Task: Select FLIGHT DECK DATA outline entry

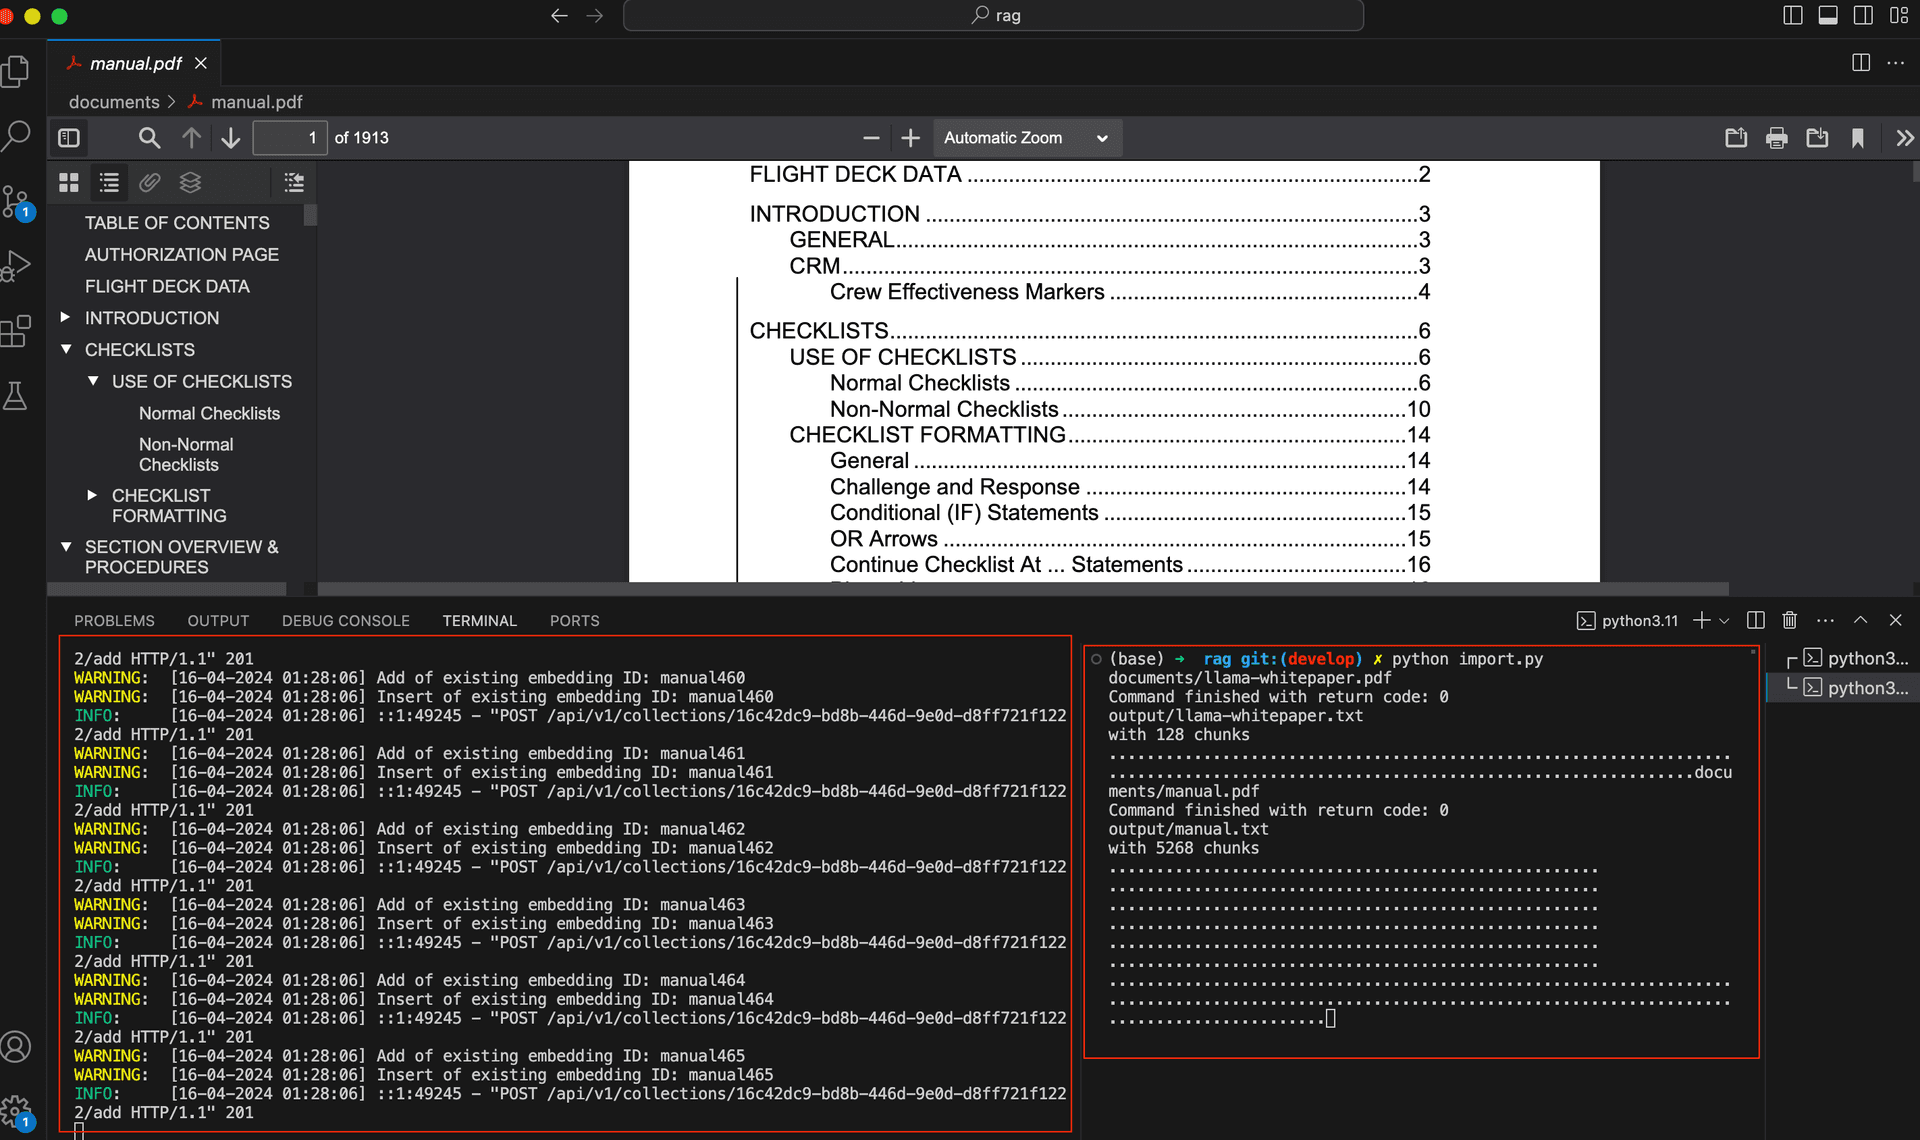Action: click(x=167, y=286)
